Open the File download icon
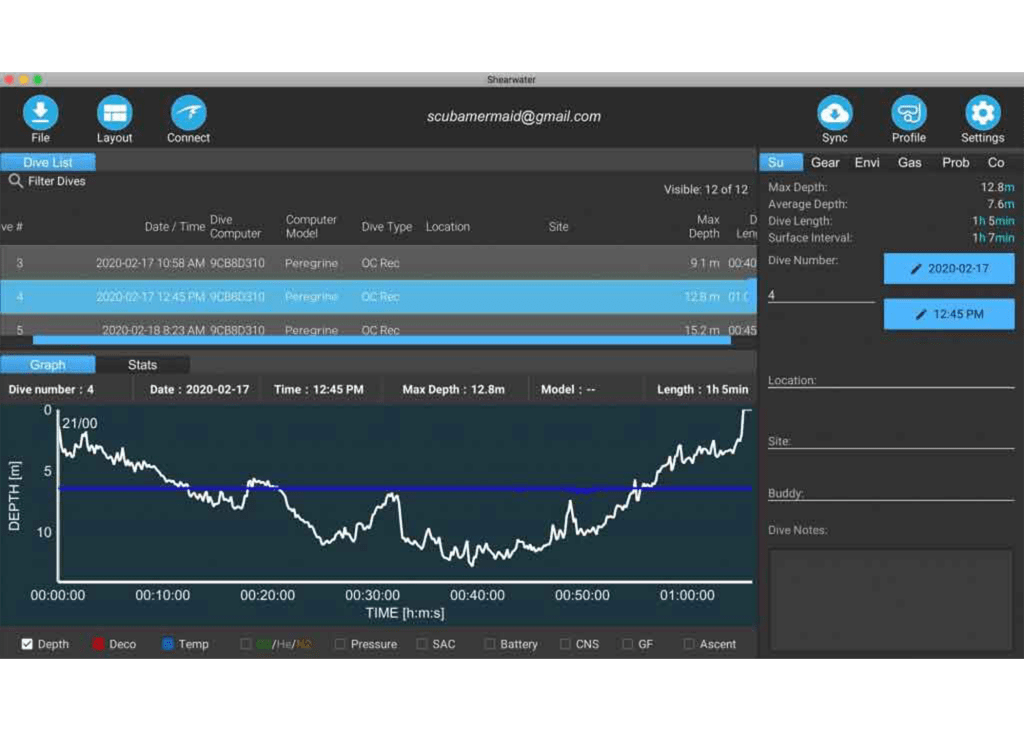 tap(40, 113)
